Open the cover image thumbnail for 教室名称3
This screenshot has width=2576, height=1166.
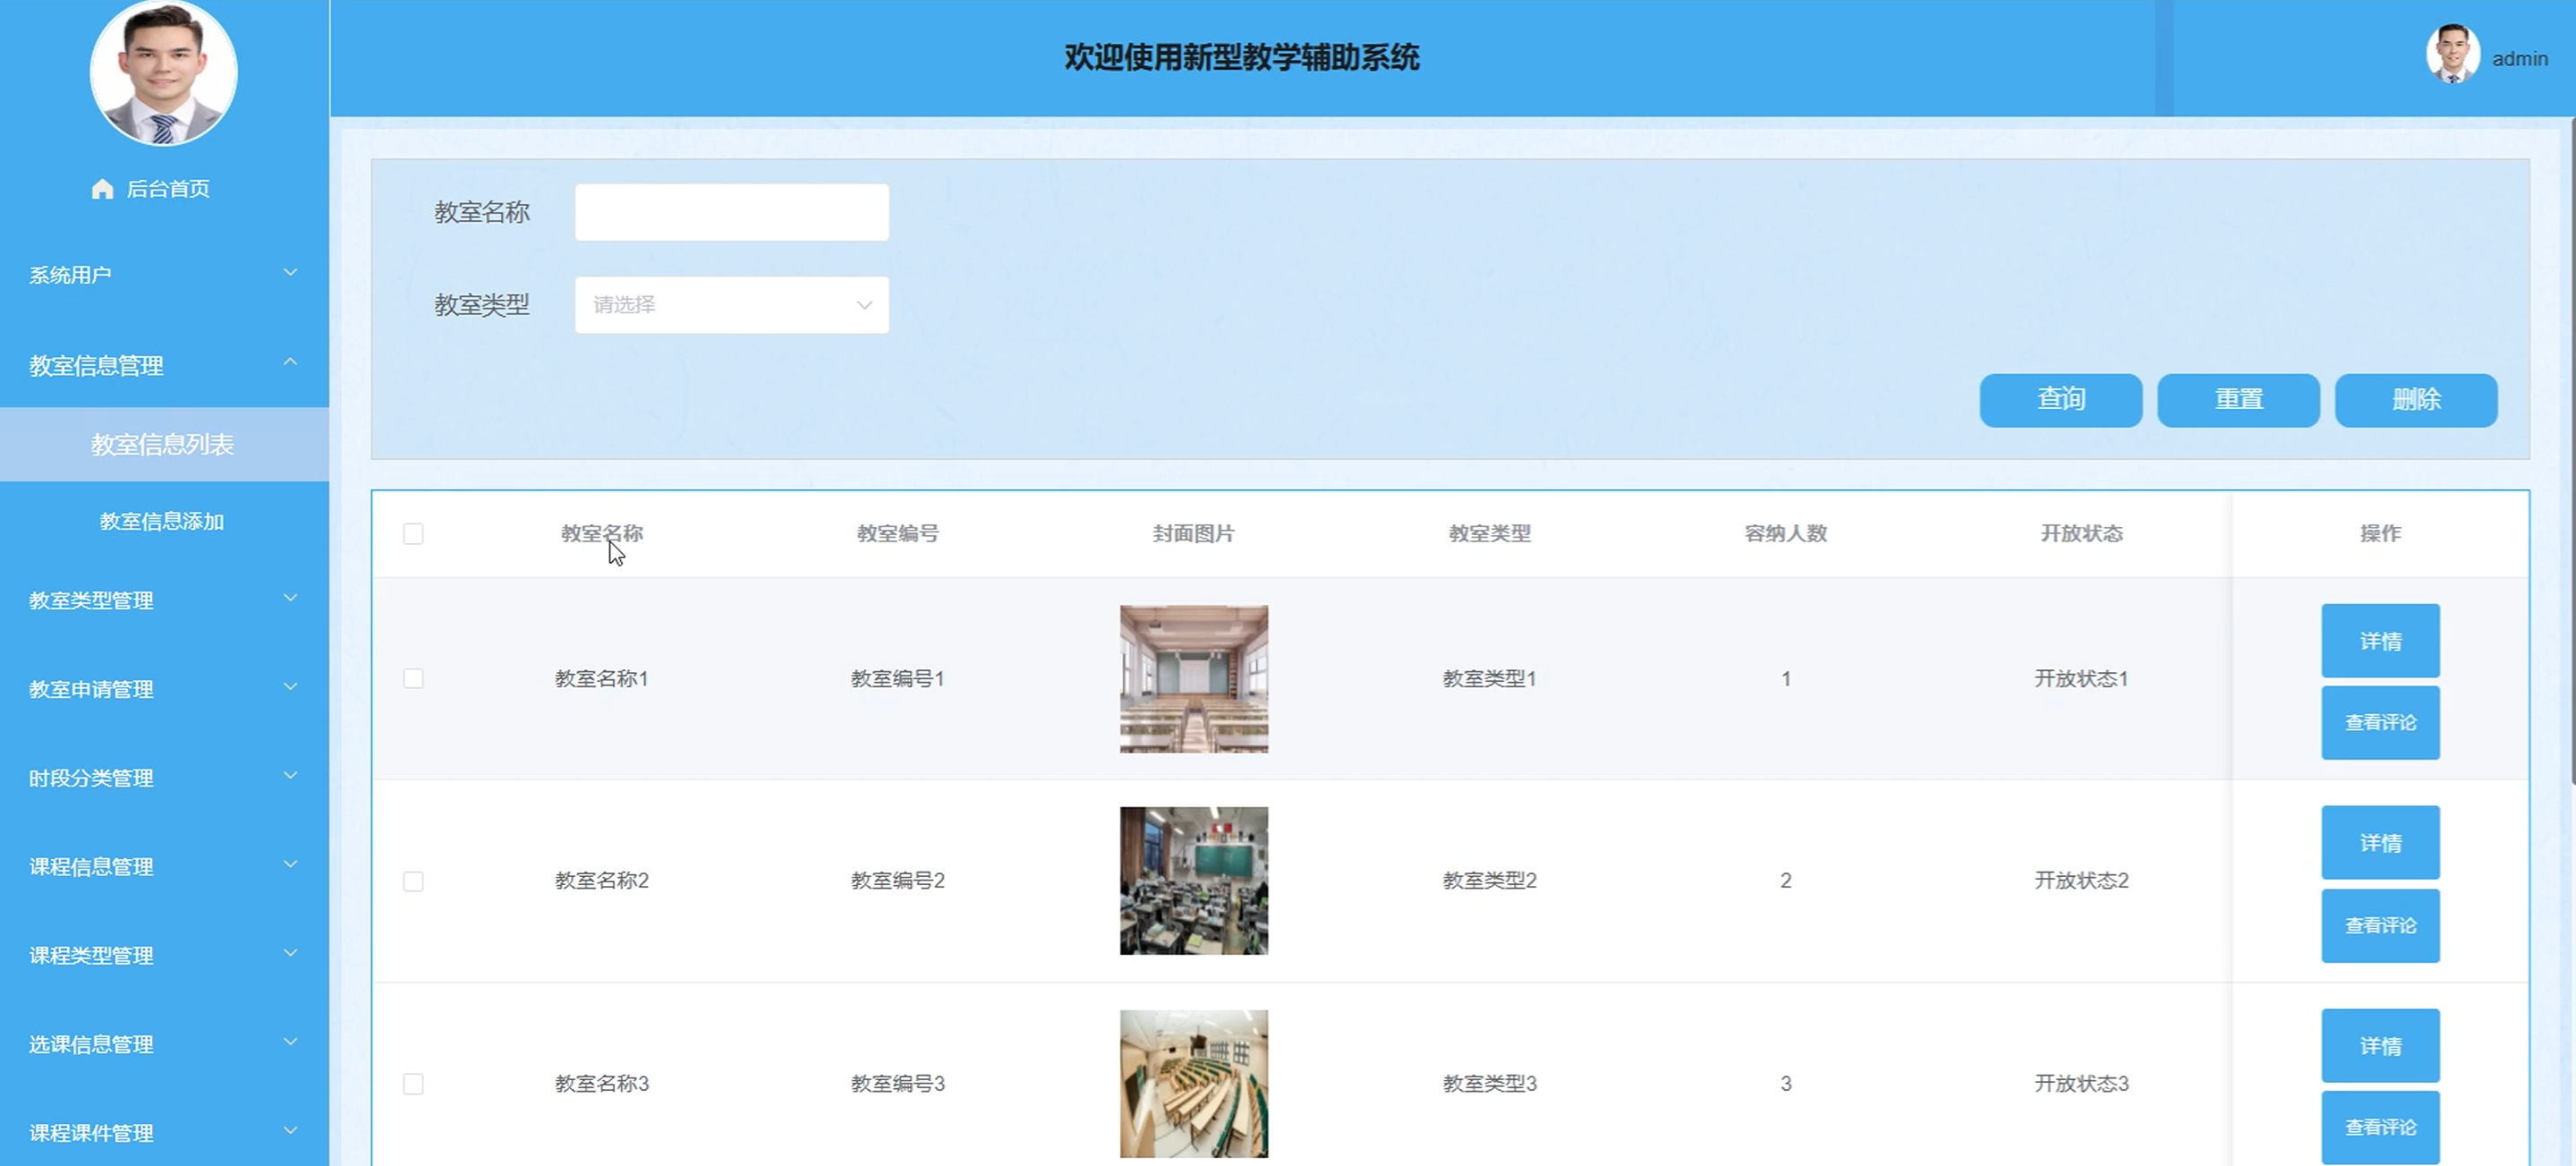coord(1193,1083)
